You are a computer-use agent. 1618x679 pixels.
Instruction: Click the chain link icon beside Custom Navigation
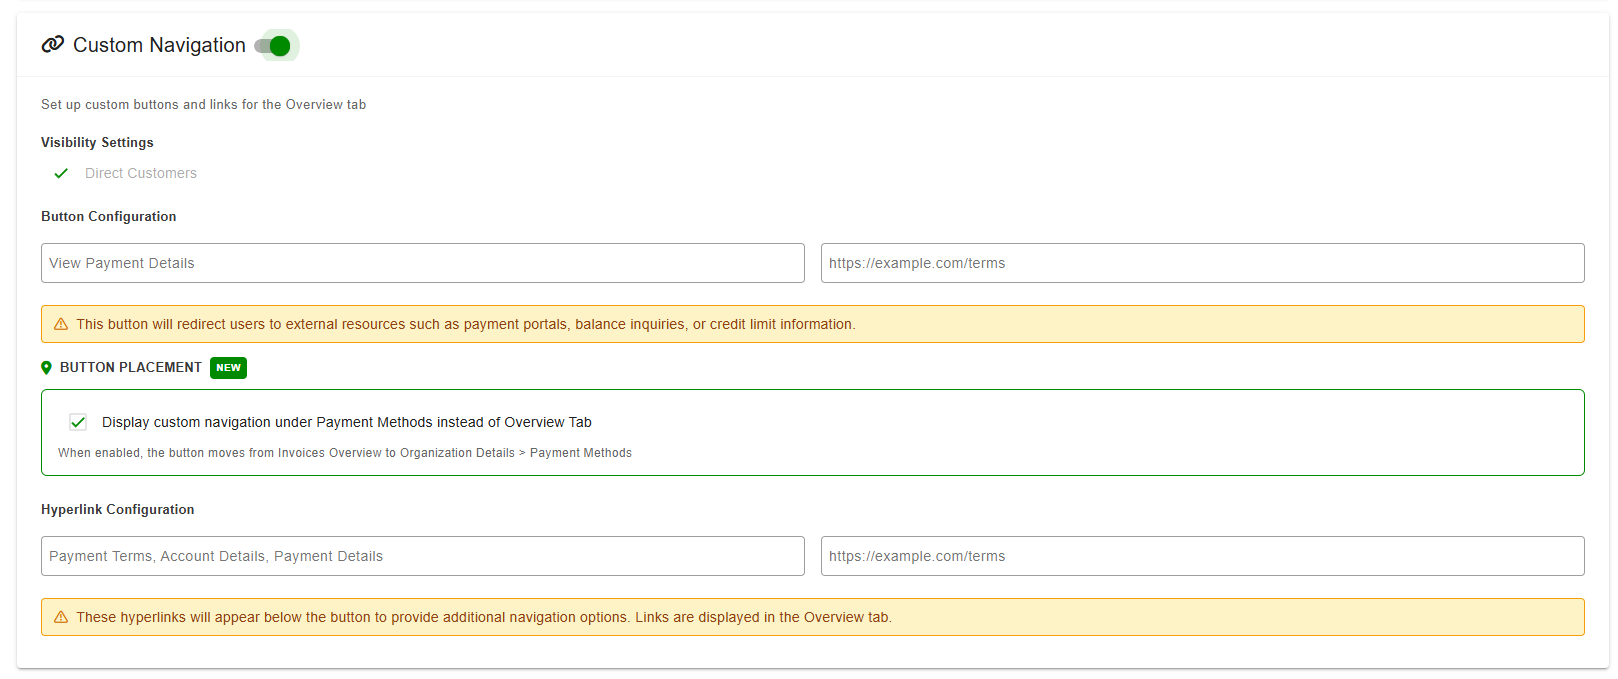pyautogui.click(x=53, y=44)
